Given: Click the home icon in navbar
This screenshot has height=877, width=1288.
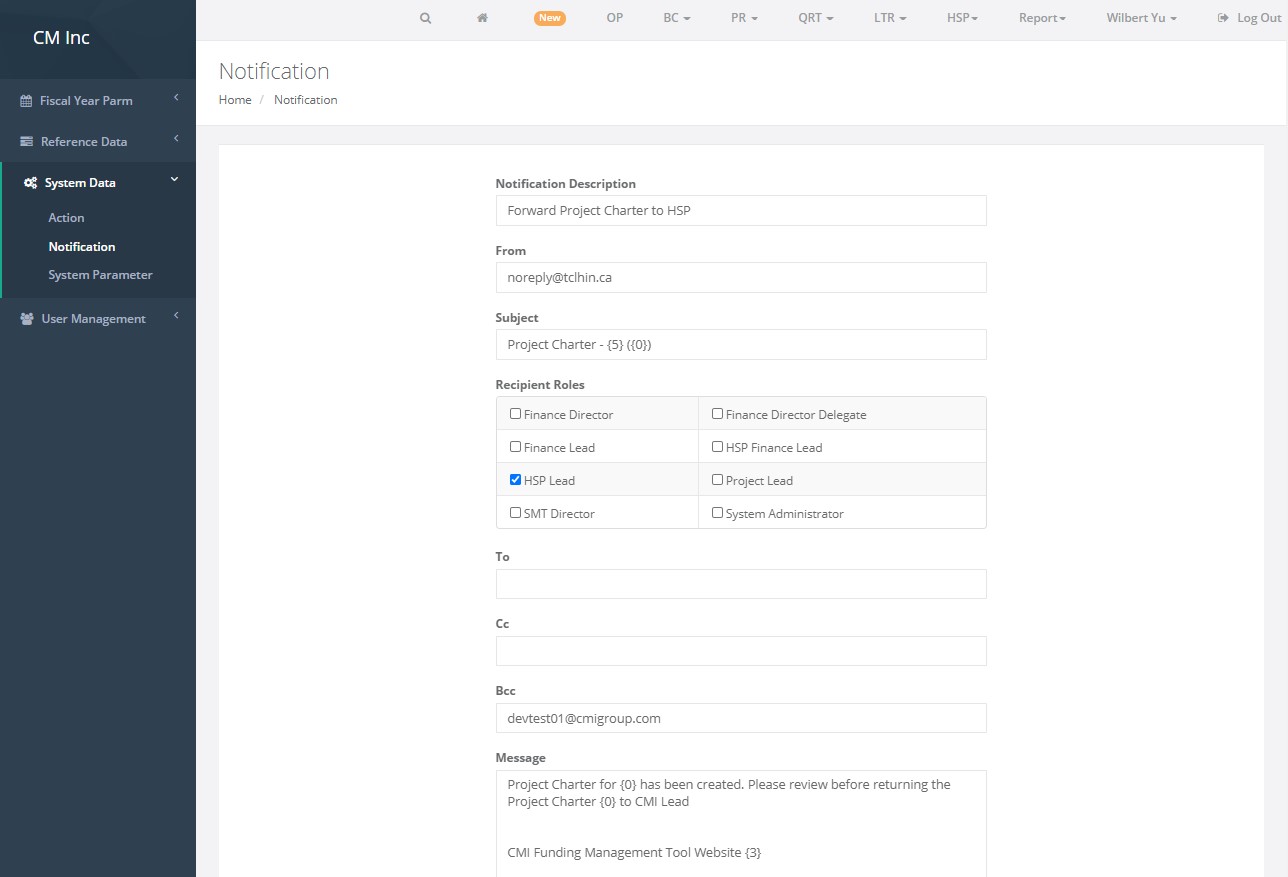Looking at the screenshot, I should tap(482, 18).
